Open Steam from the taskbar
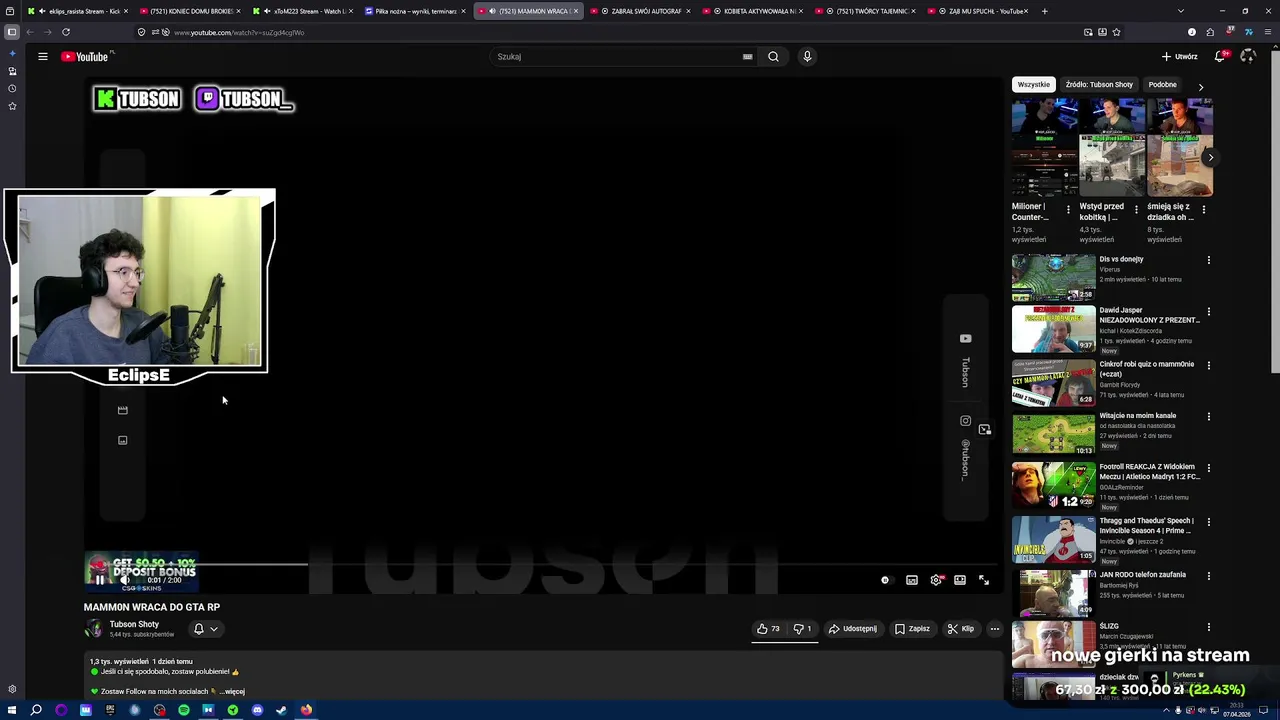This screenshot has width=1280, height=720. click(x=281, y=710)
